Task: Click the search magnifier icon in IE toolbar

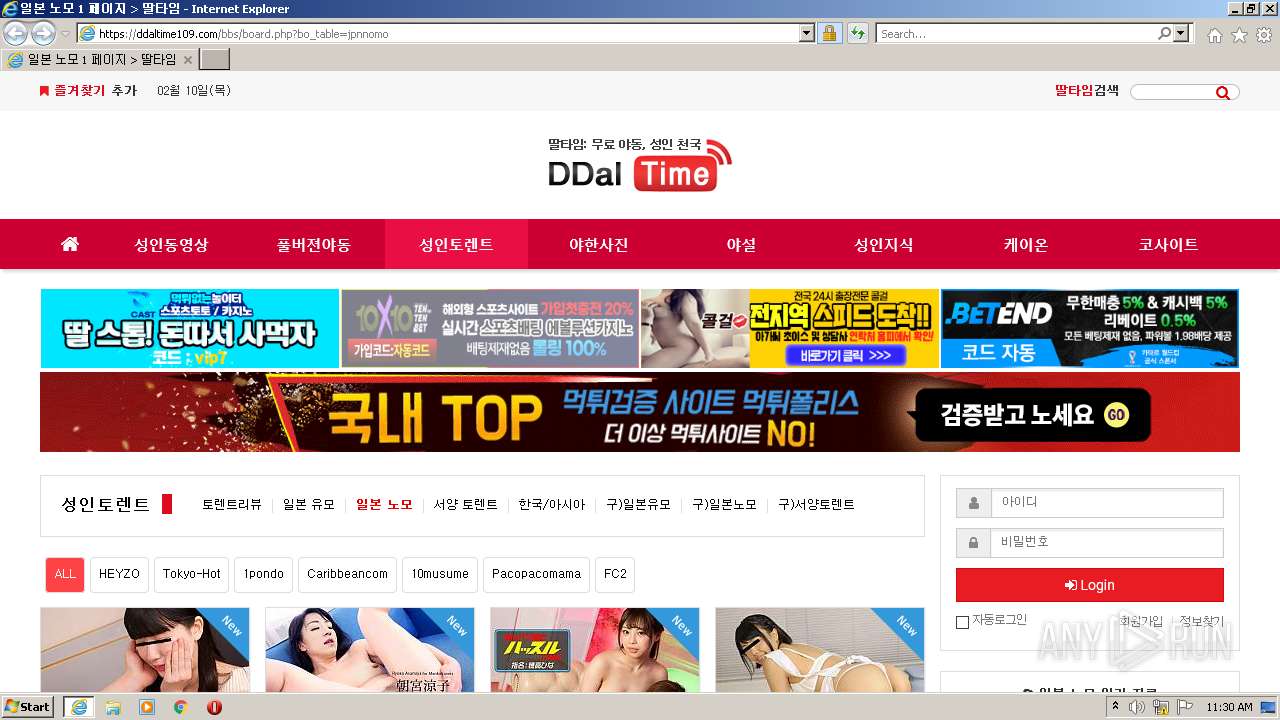Action: click(x=1164, y=34)
